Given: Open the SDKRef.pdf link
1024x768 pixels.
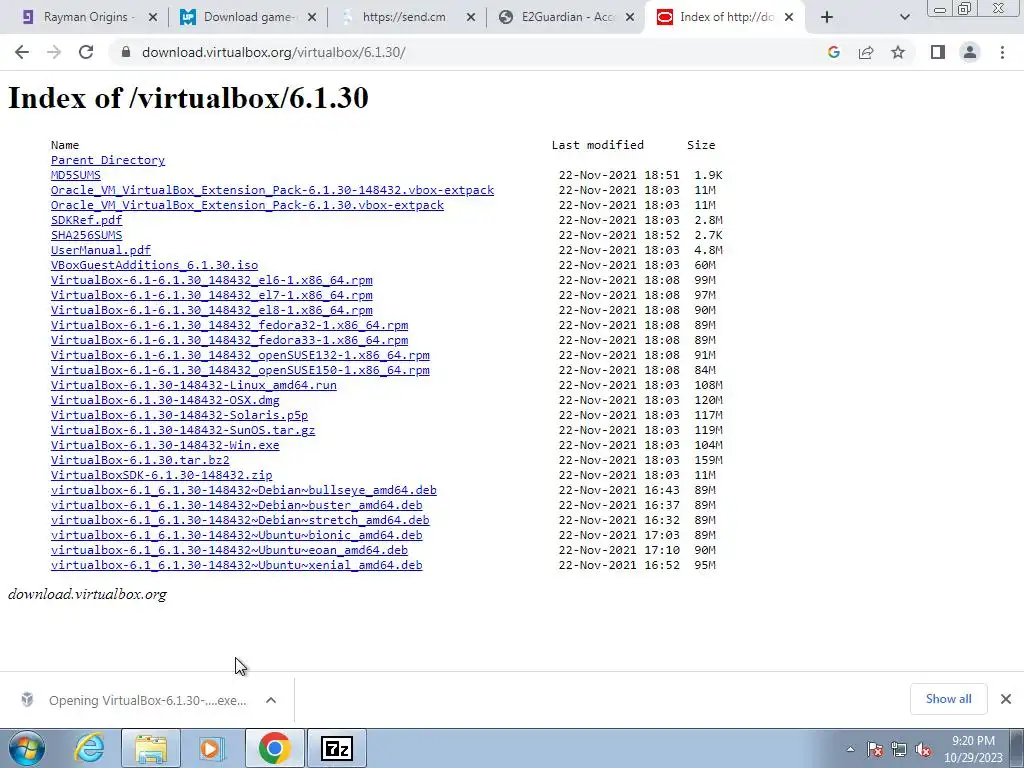Looking at the screenshot, I should tap(86, 220).
